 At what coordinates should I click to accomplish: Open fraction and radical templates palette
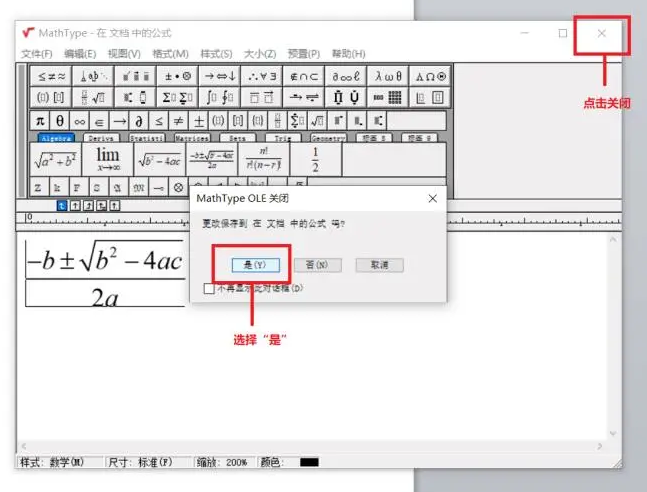pyautogui.click(x=93, y=97)
